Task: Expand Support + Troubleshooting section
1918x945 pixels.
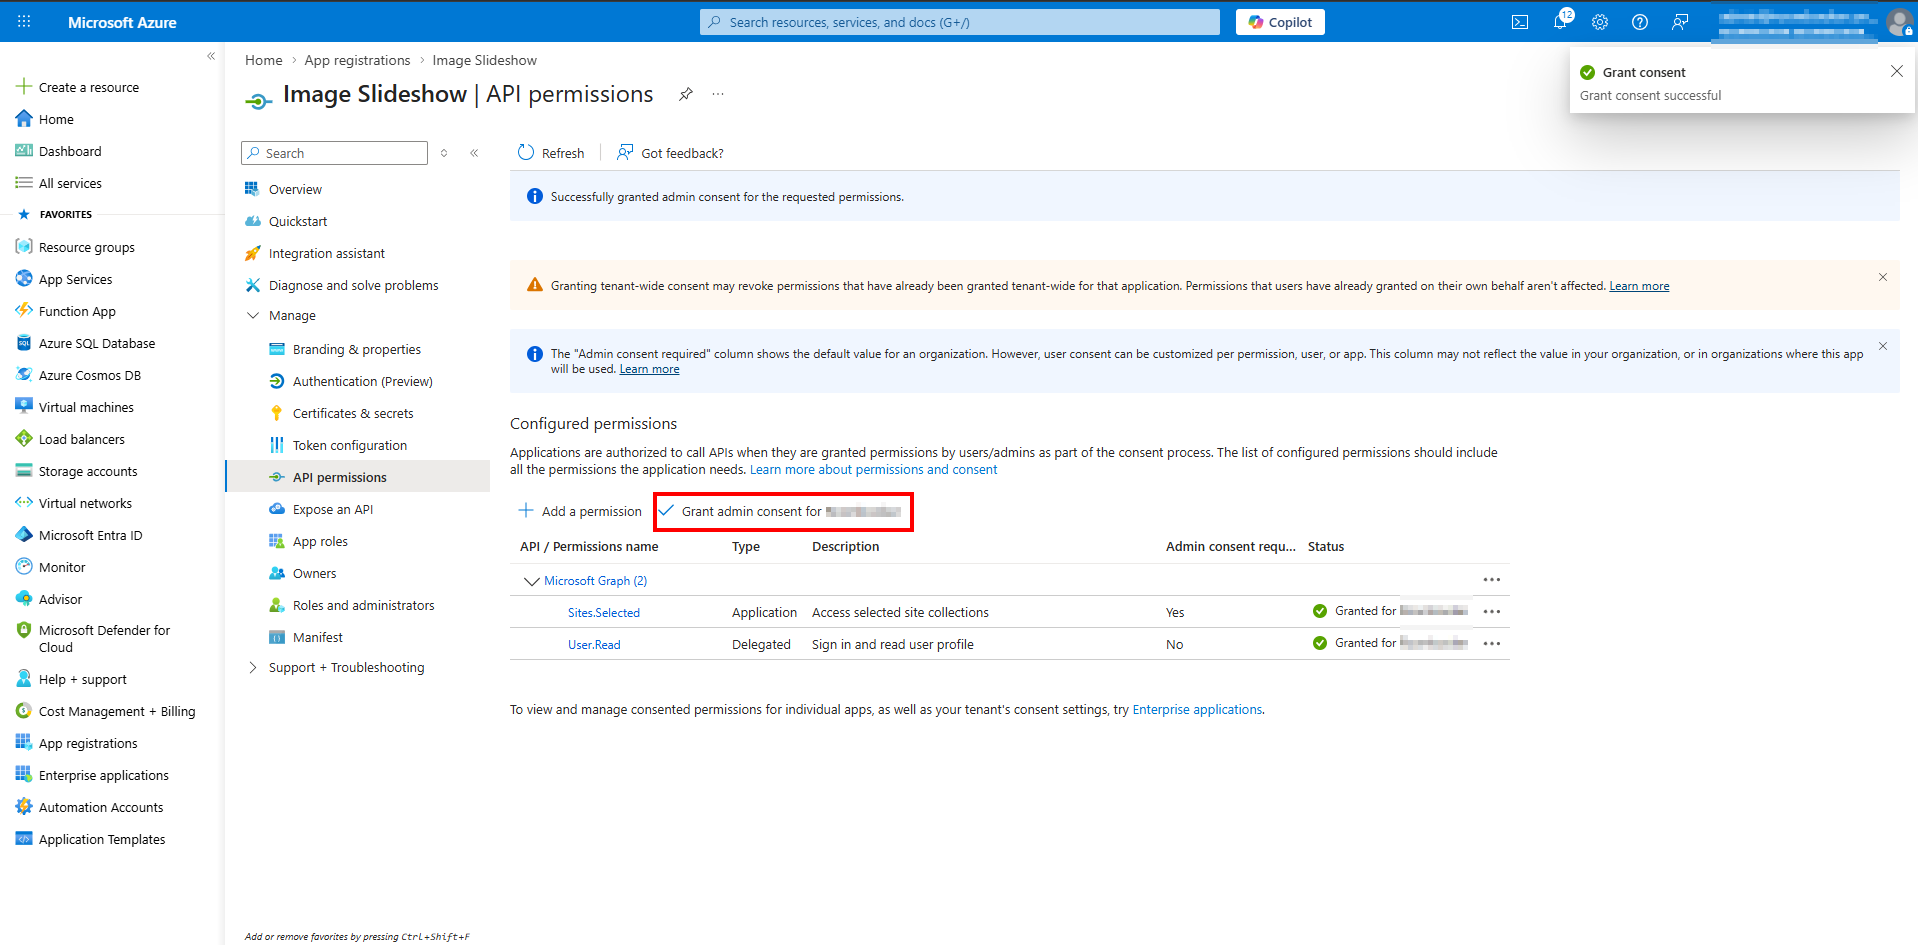Action: click(x=253, y=668)
